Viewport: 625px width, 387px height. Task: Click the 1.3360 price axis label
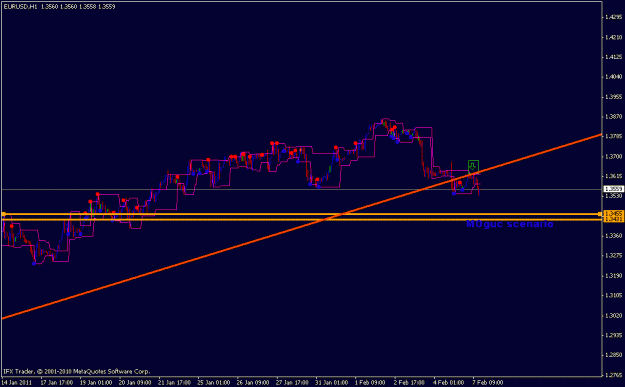613,236
